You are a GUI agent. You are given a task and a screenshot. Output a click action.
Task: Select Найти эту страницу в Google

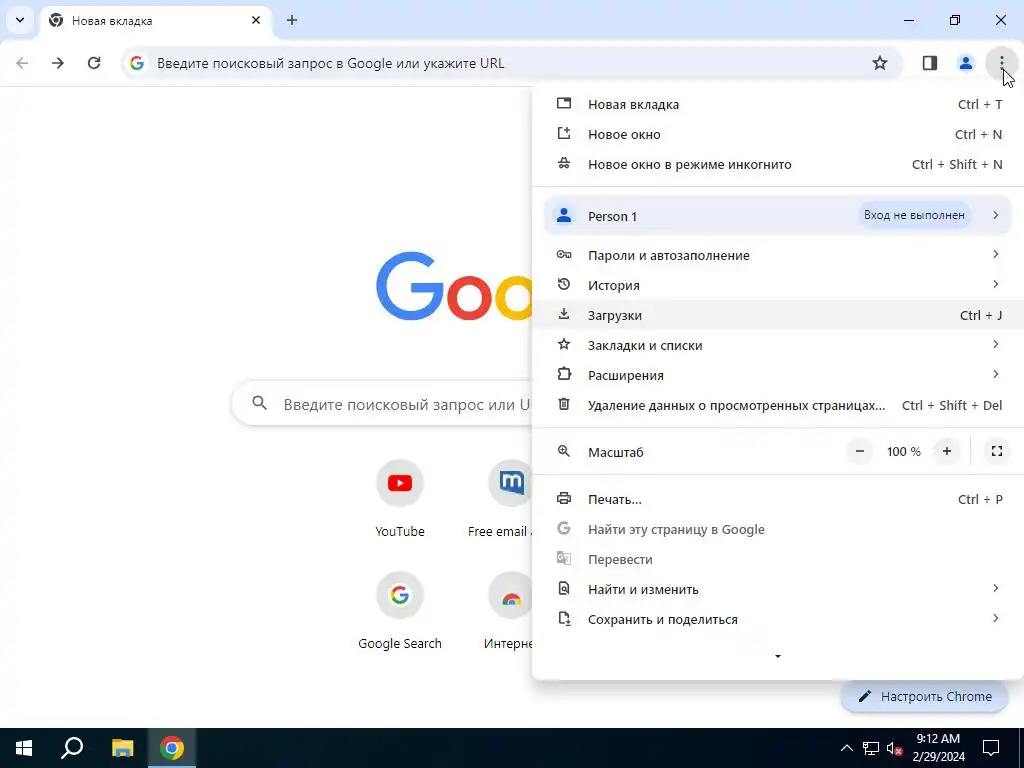[778, 530]
